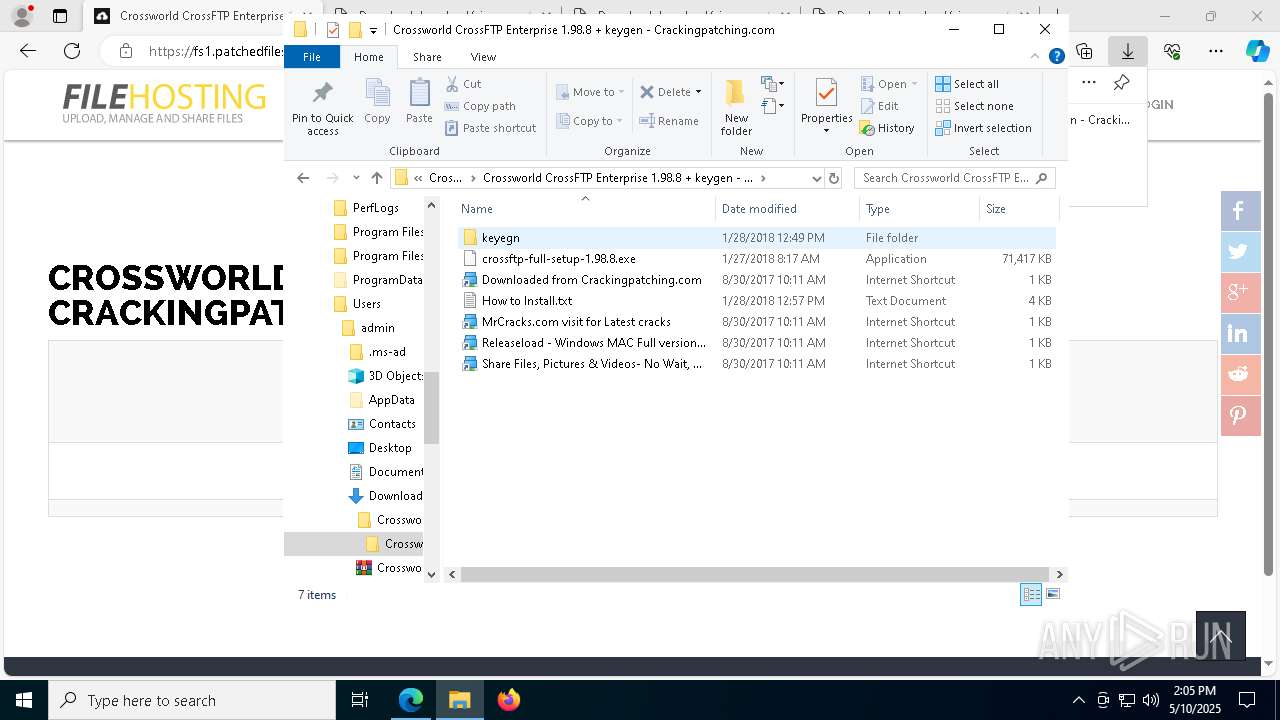Click the Paste ribbon icon

pos(419,102)
